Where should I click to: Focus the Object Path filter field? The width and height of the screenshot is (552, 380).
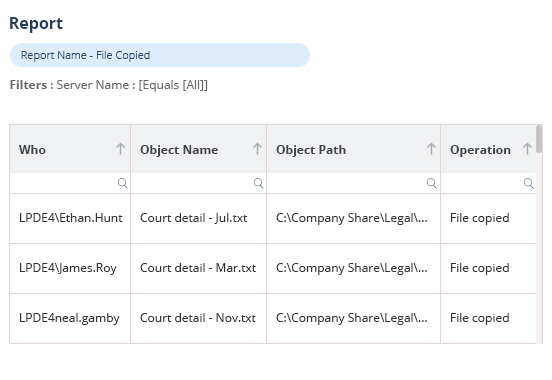[353, 183]
